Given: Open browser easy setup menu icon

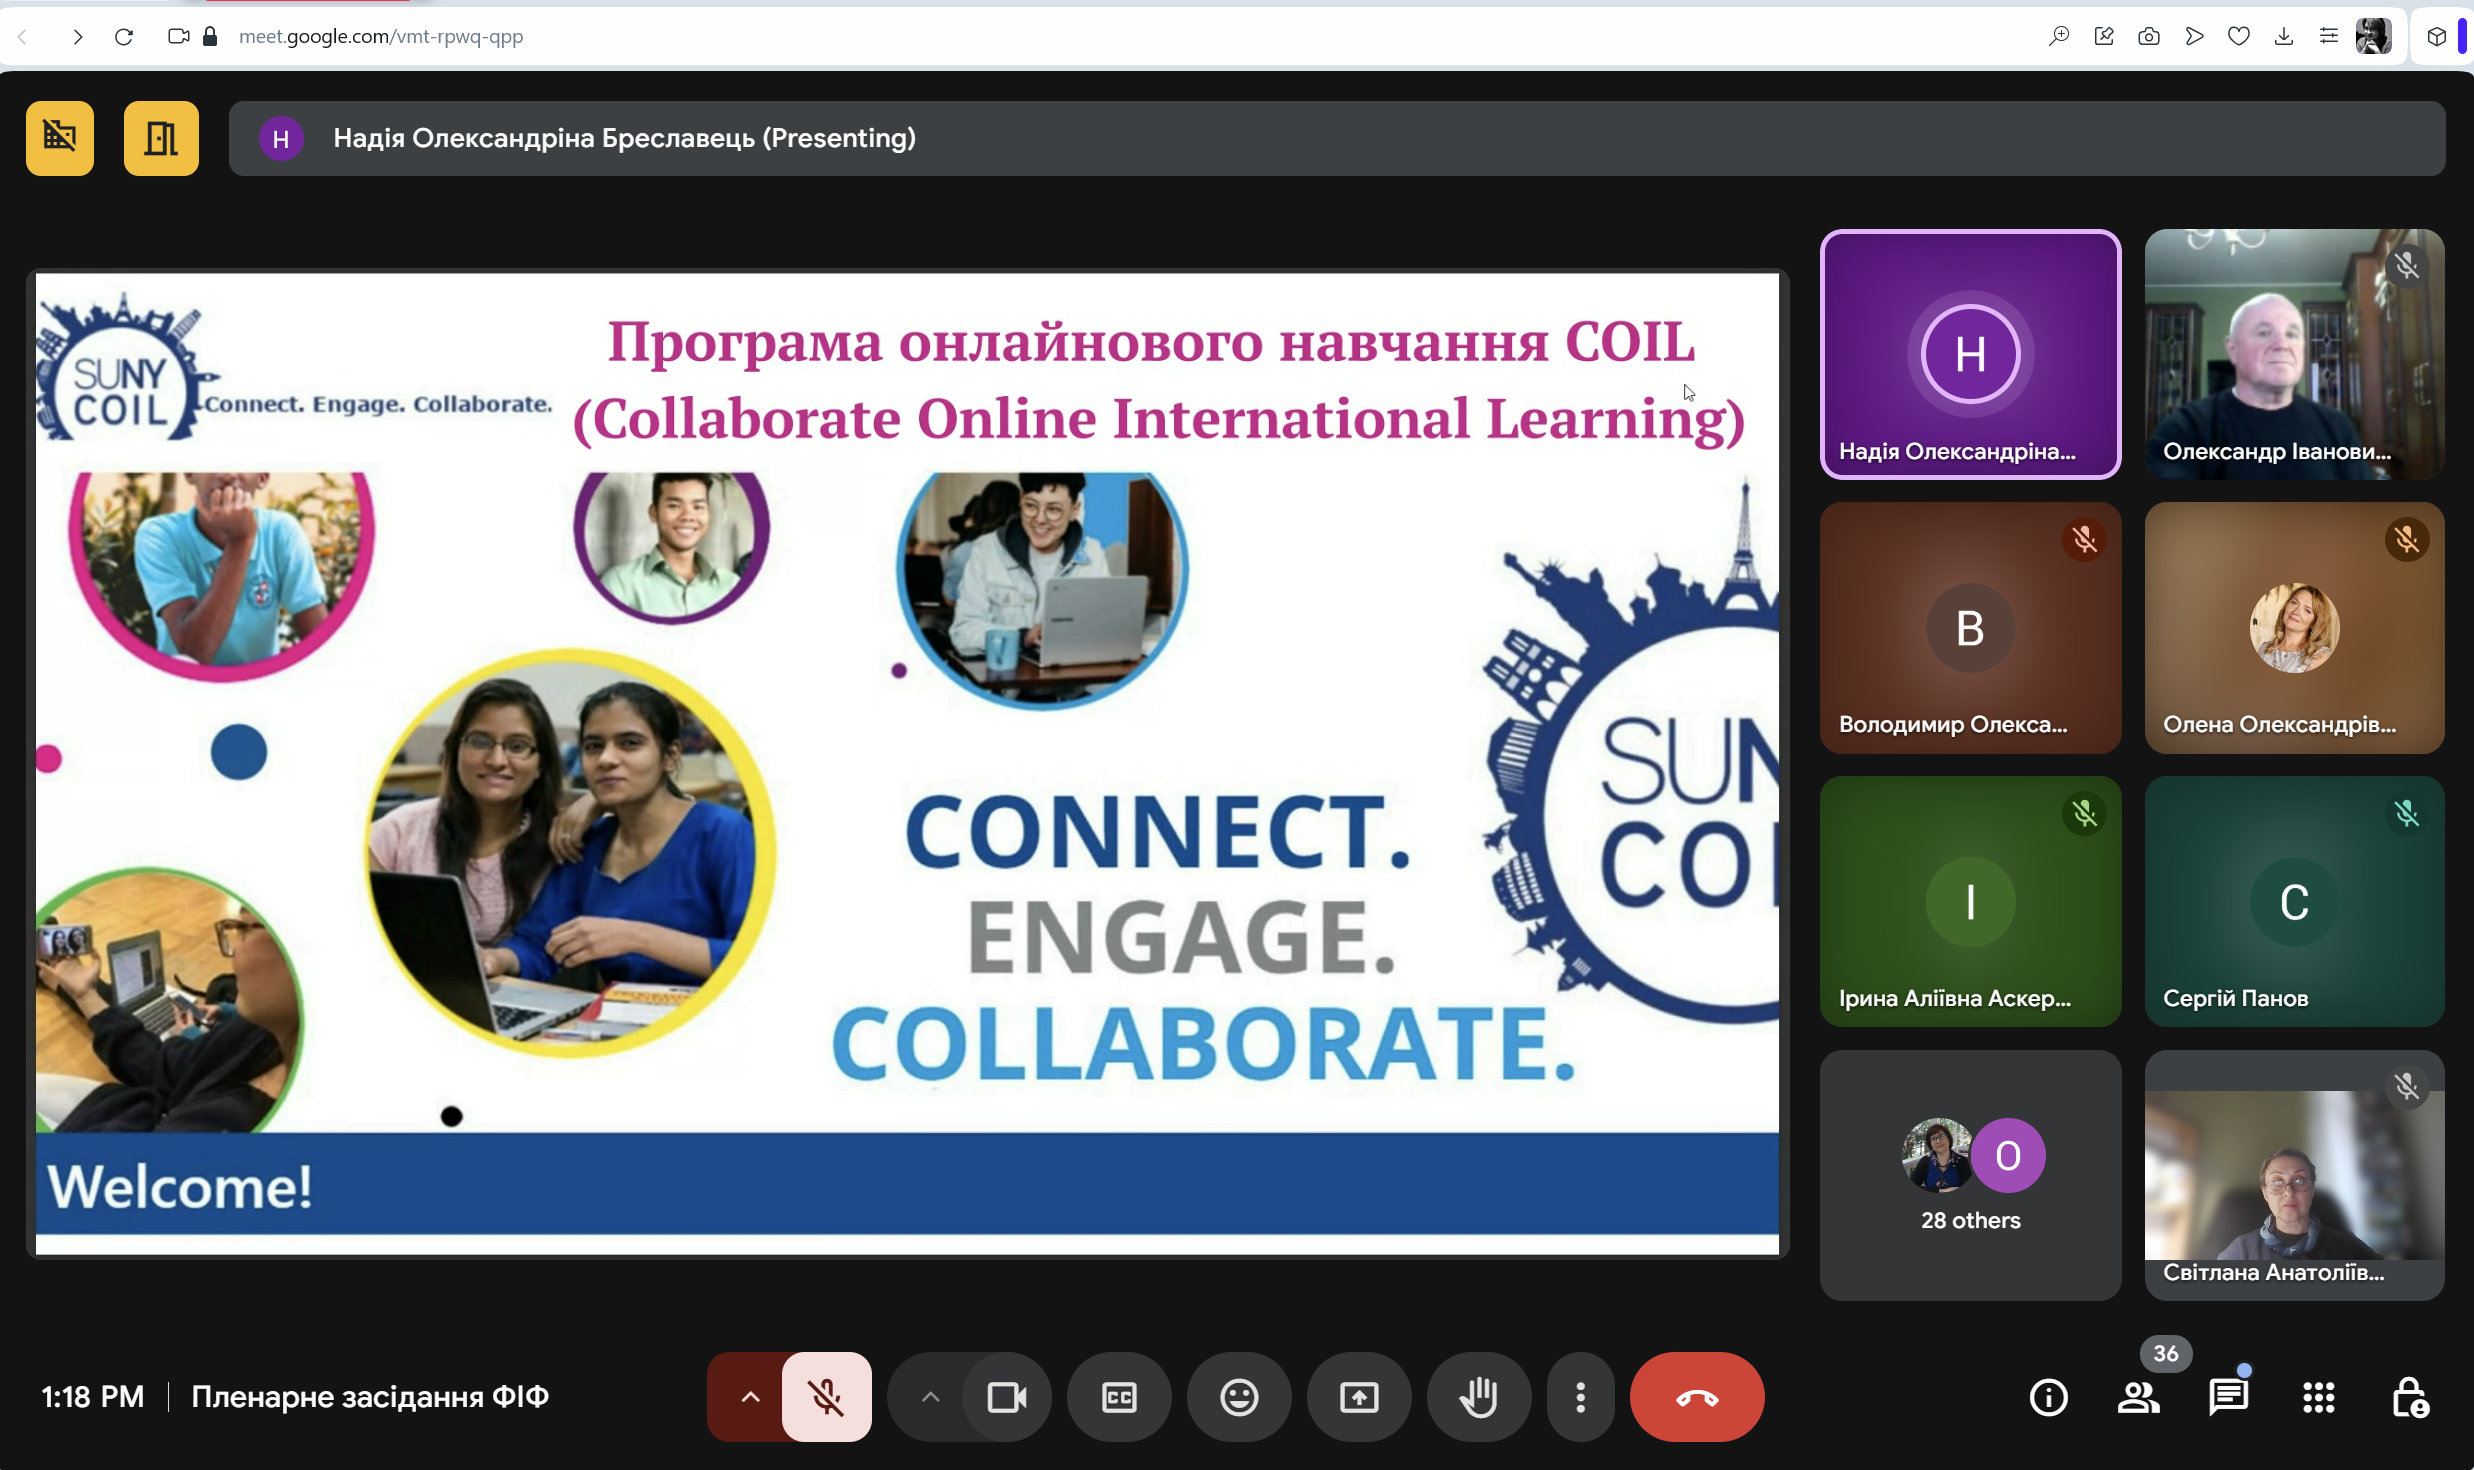Looking at the screenshot, I should point(2329,37).
